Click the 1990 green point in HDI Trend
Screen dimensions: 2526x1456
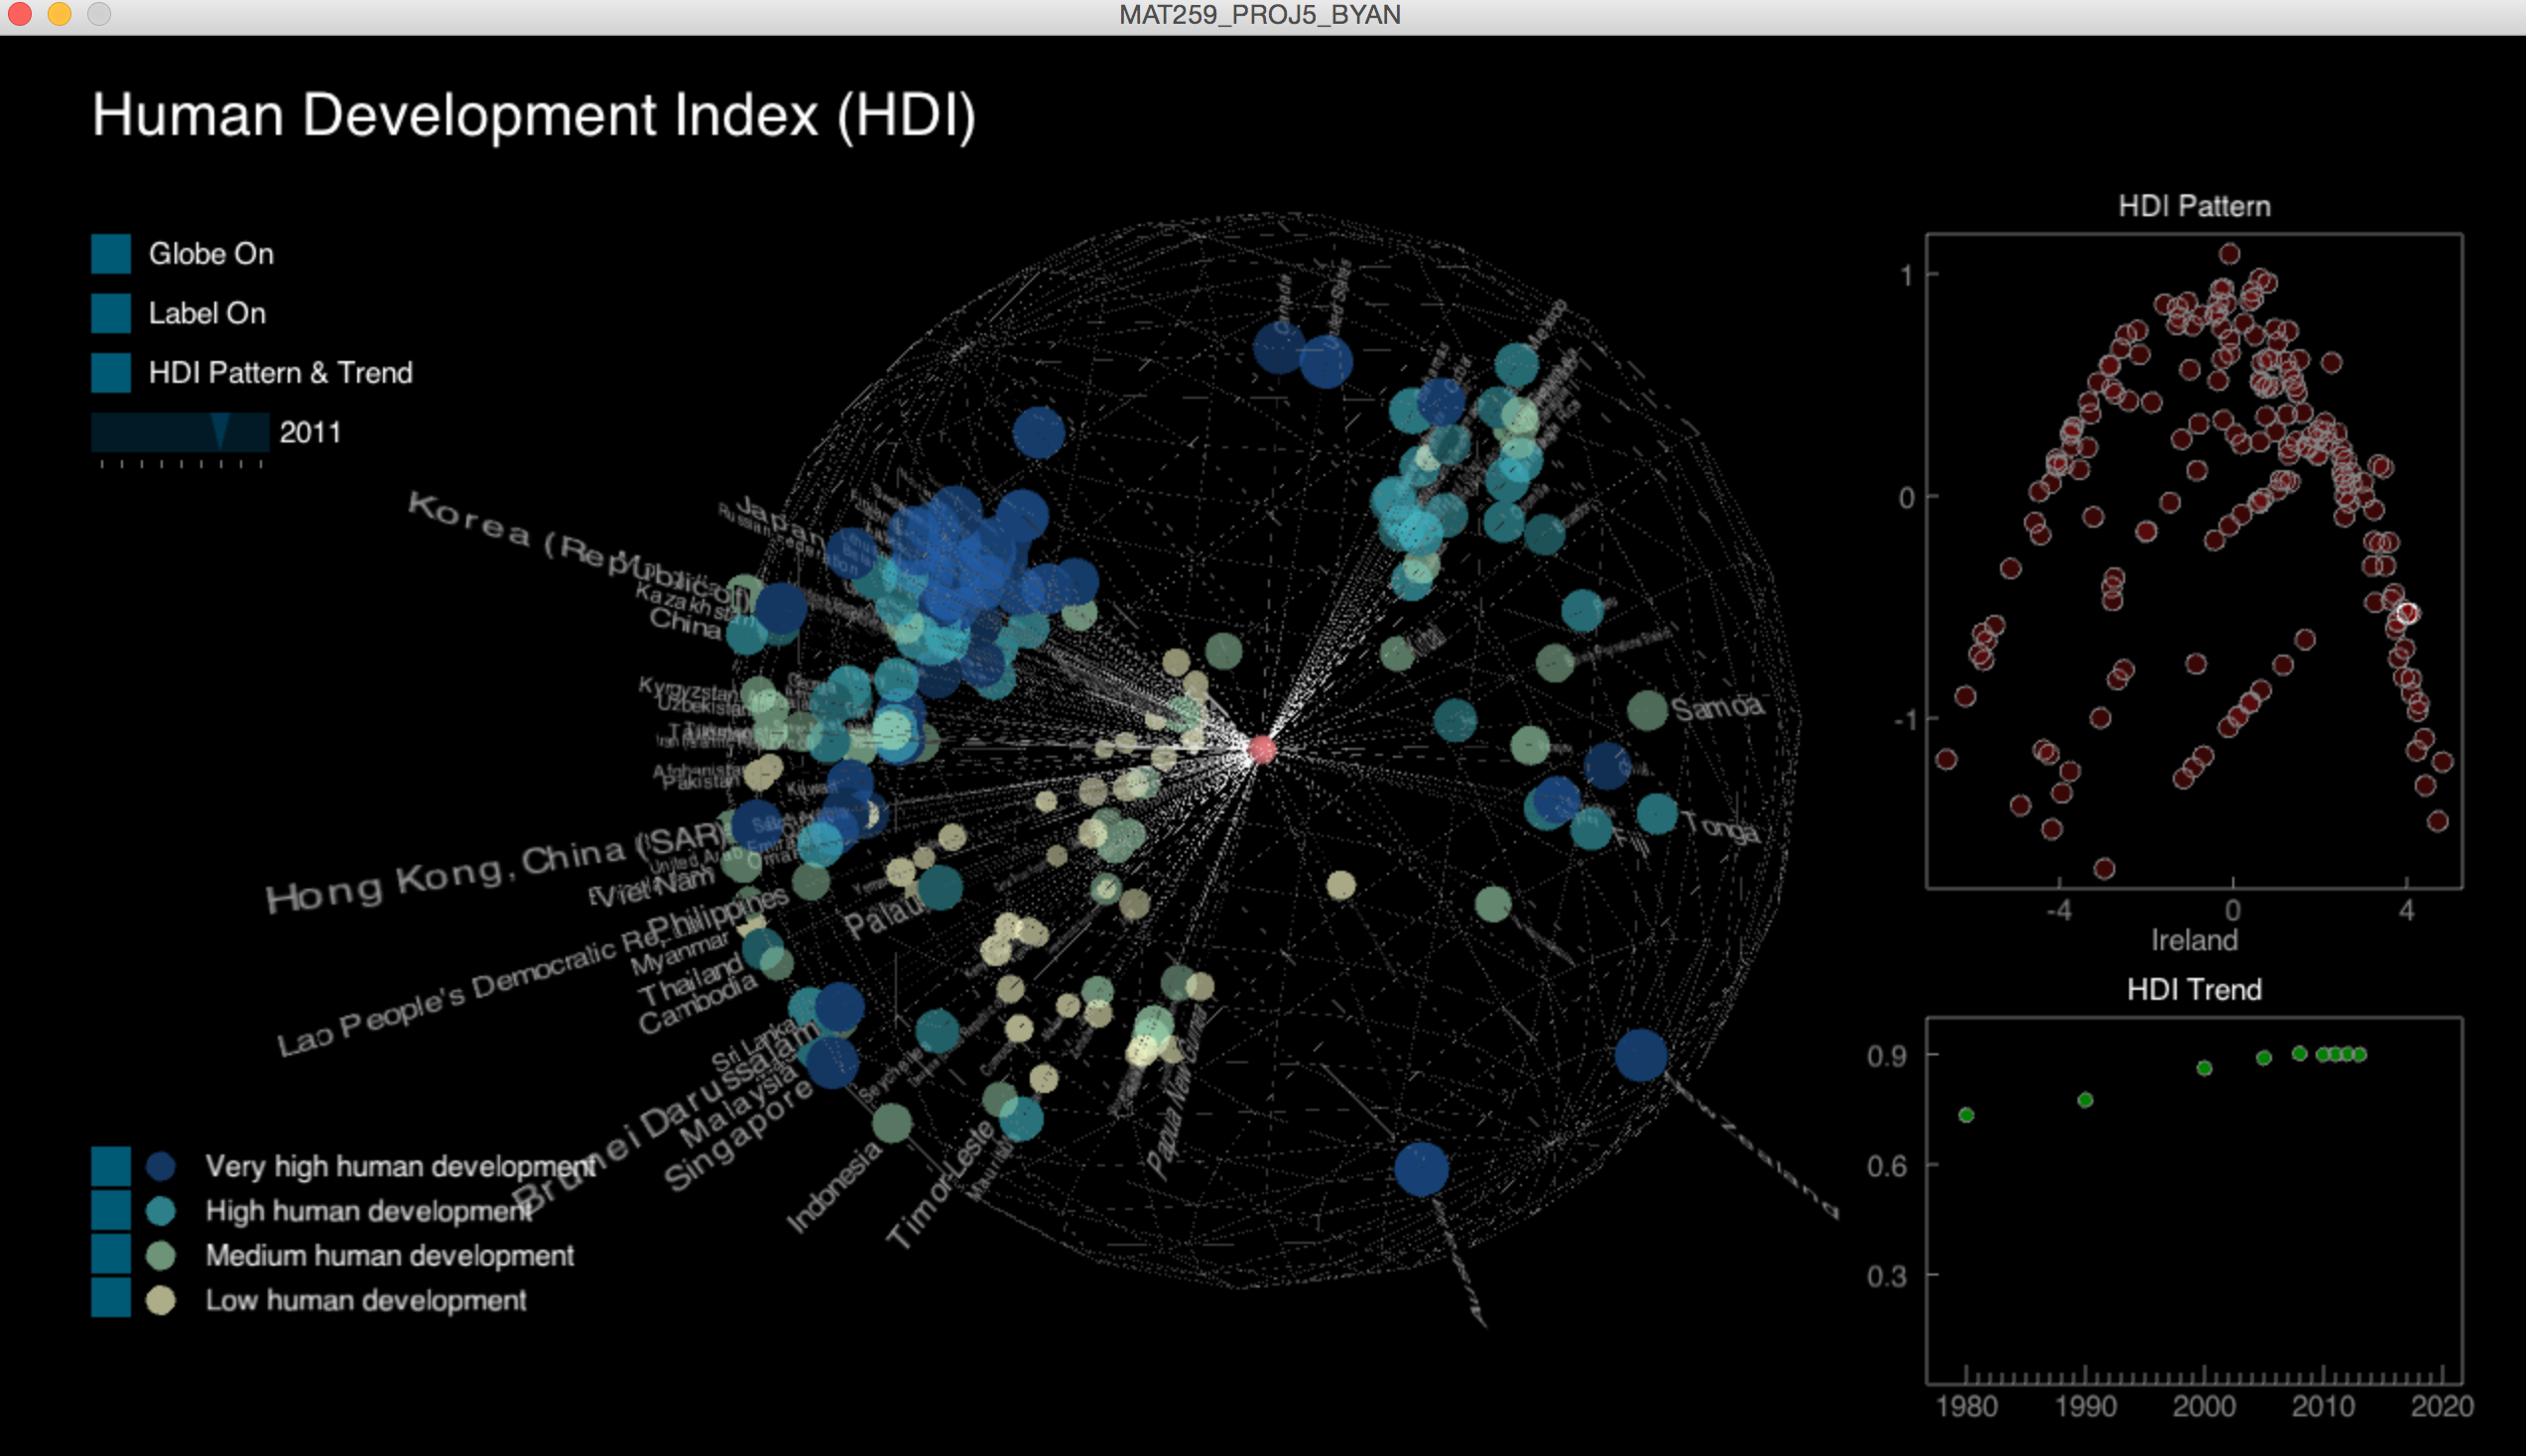point(2085,1100)
